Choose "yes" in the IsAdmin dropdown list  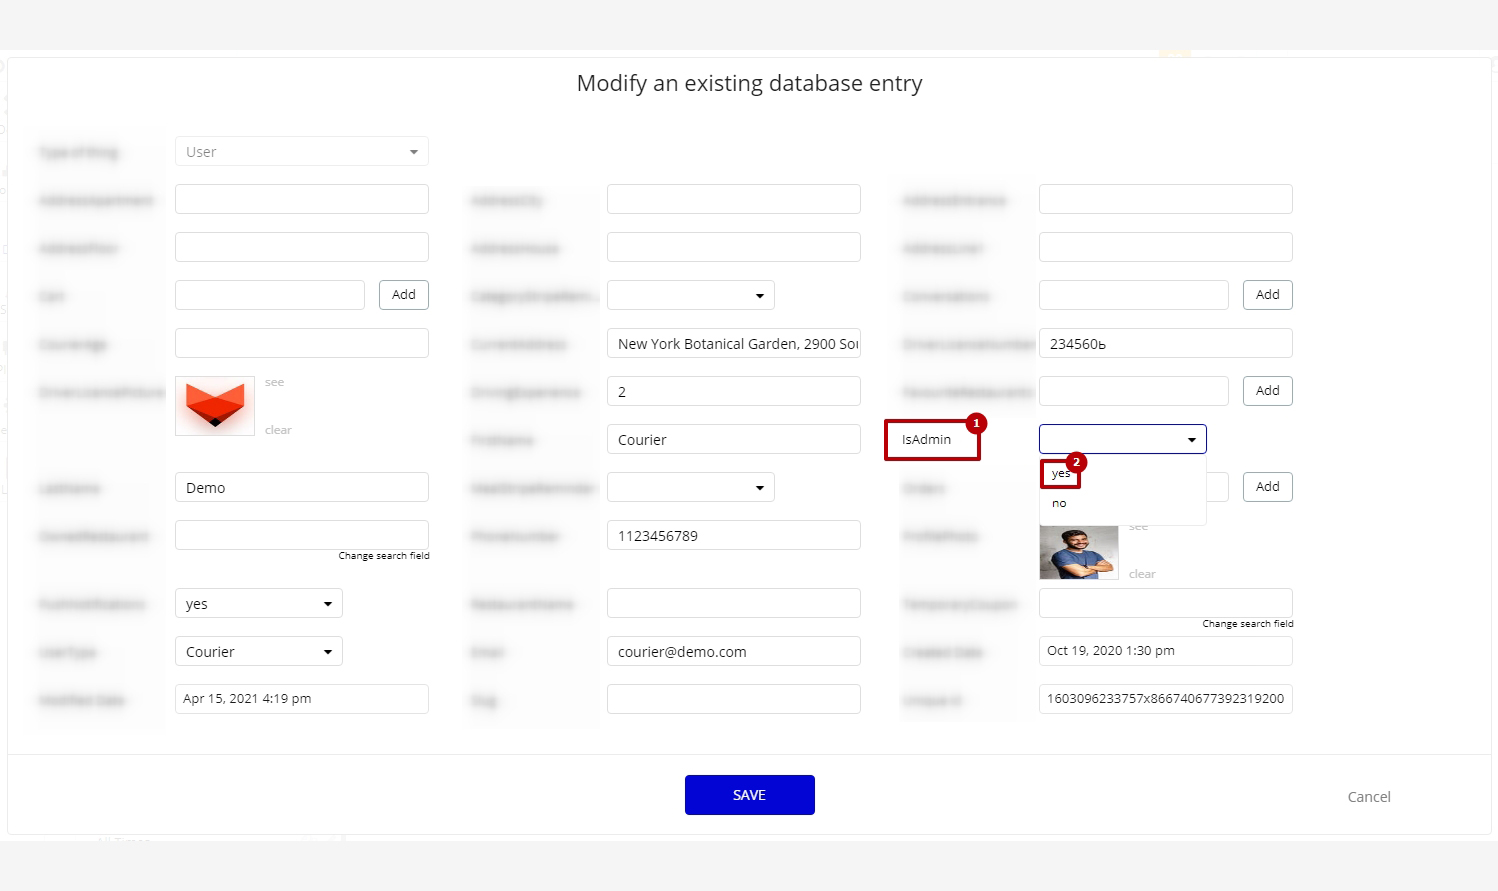point(1061,474)
